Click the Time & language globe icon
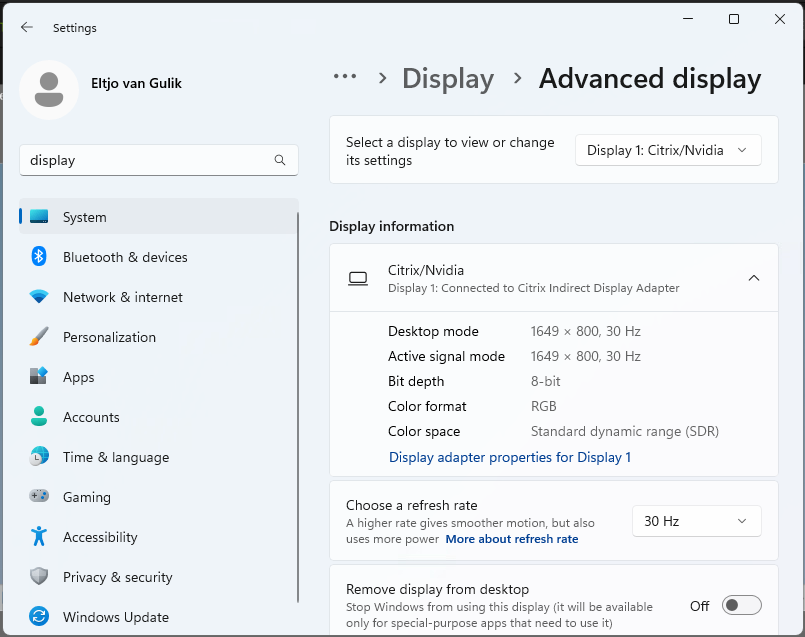 [x=39, y=457]
